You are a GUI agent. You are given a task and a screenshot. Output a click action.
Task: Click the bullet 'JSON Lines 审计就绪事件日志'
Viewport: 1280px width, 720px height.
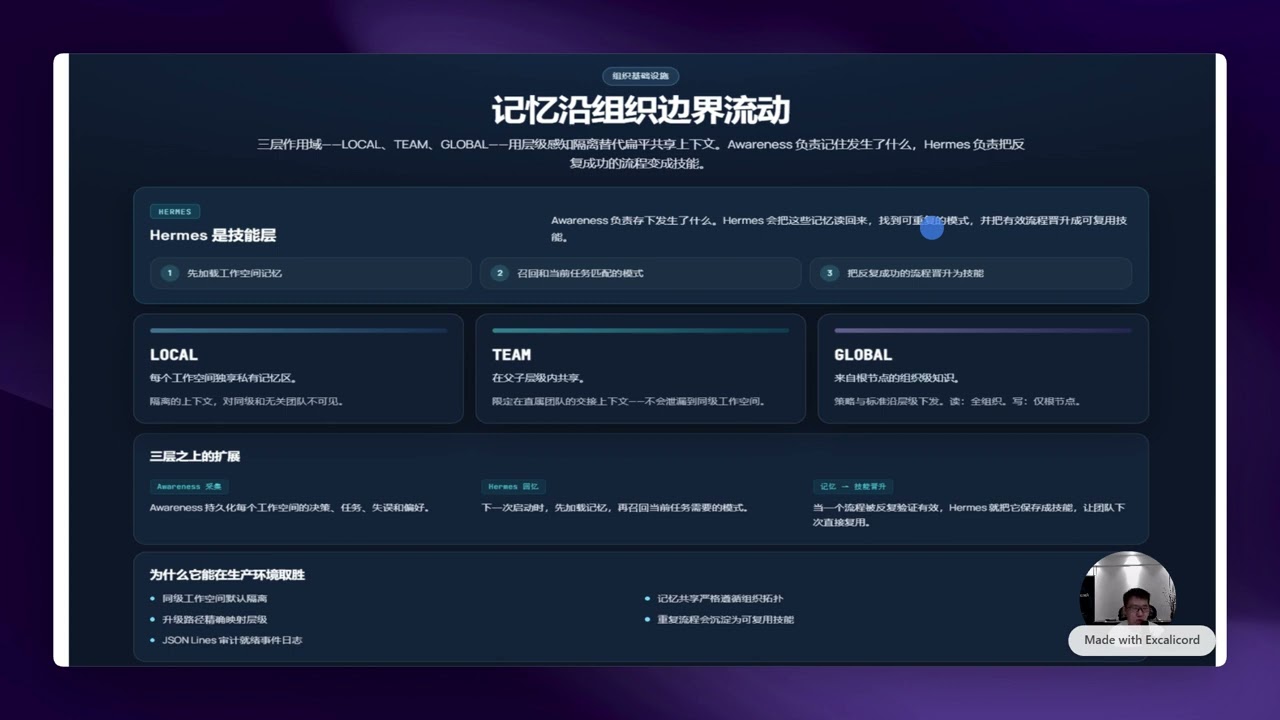(x=232, y=640)
